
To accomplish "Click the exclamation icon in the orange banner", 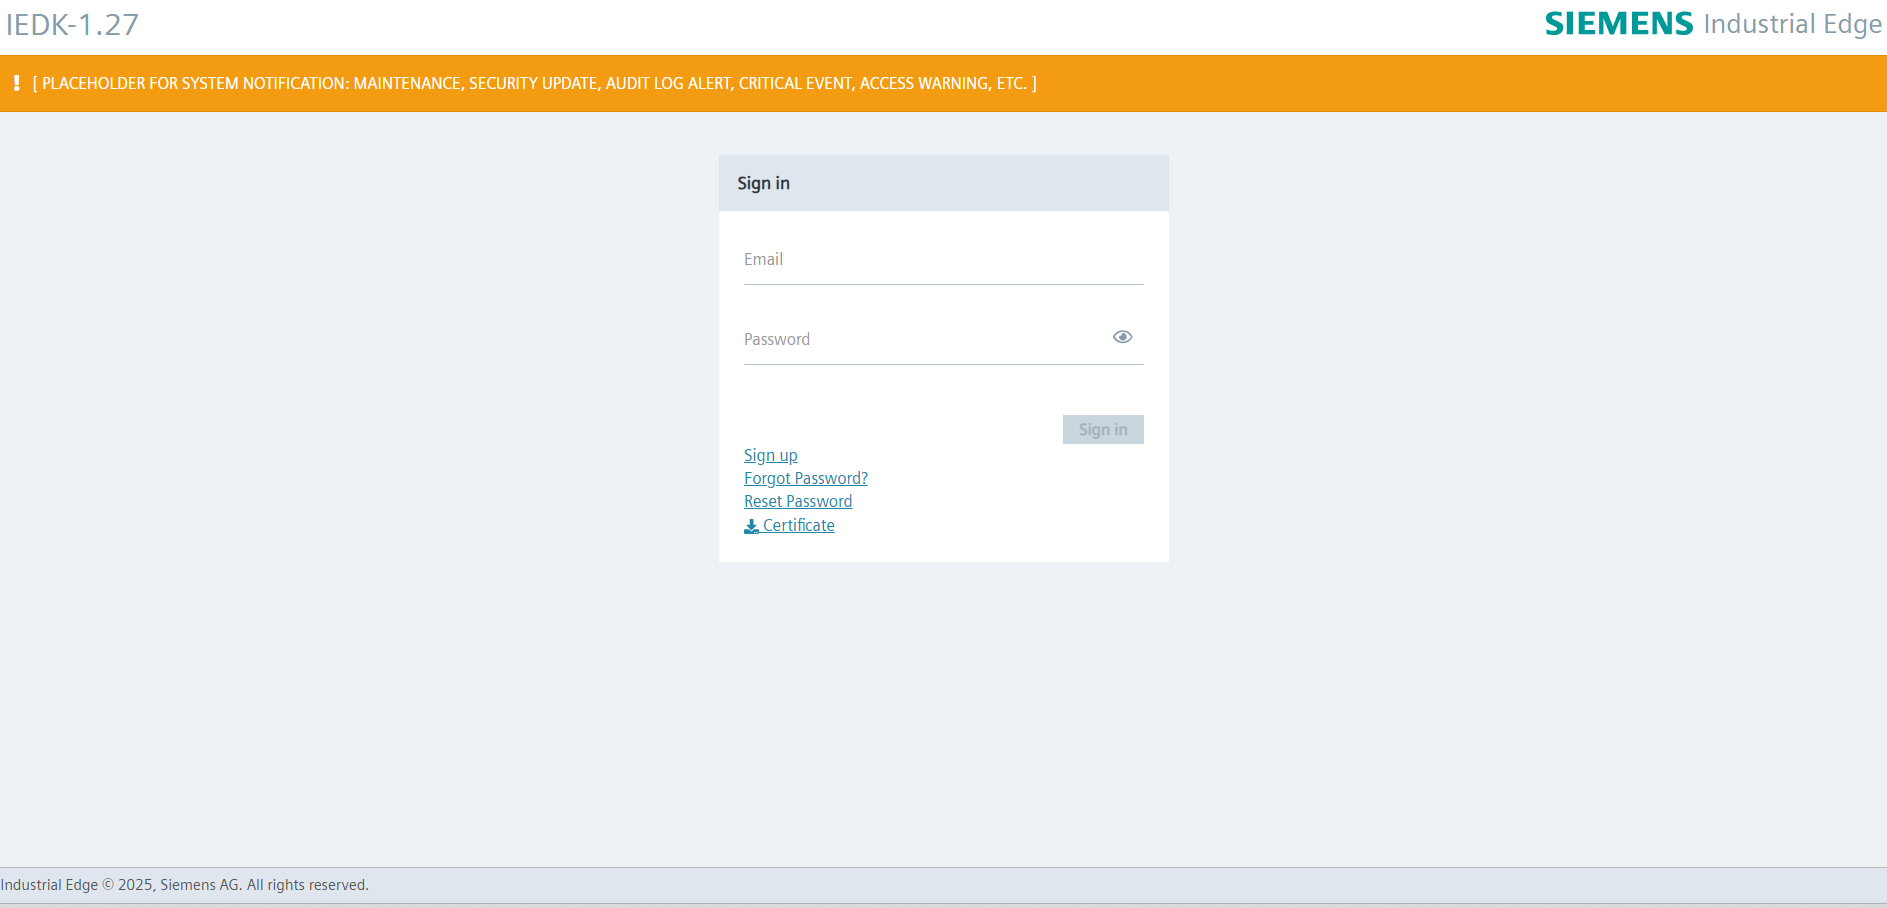I will click(16, 83).
